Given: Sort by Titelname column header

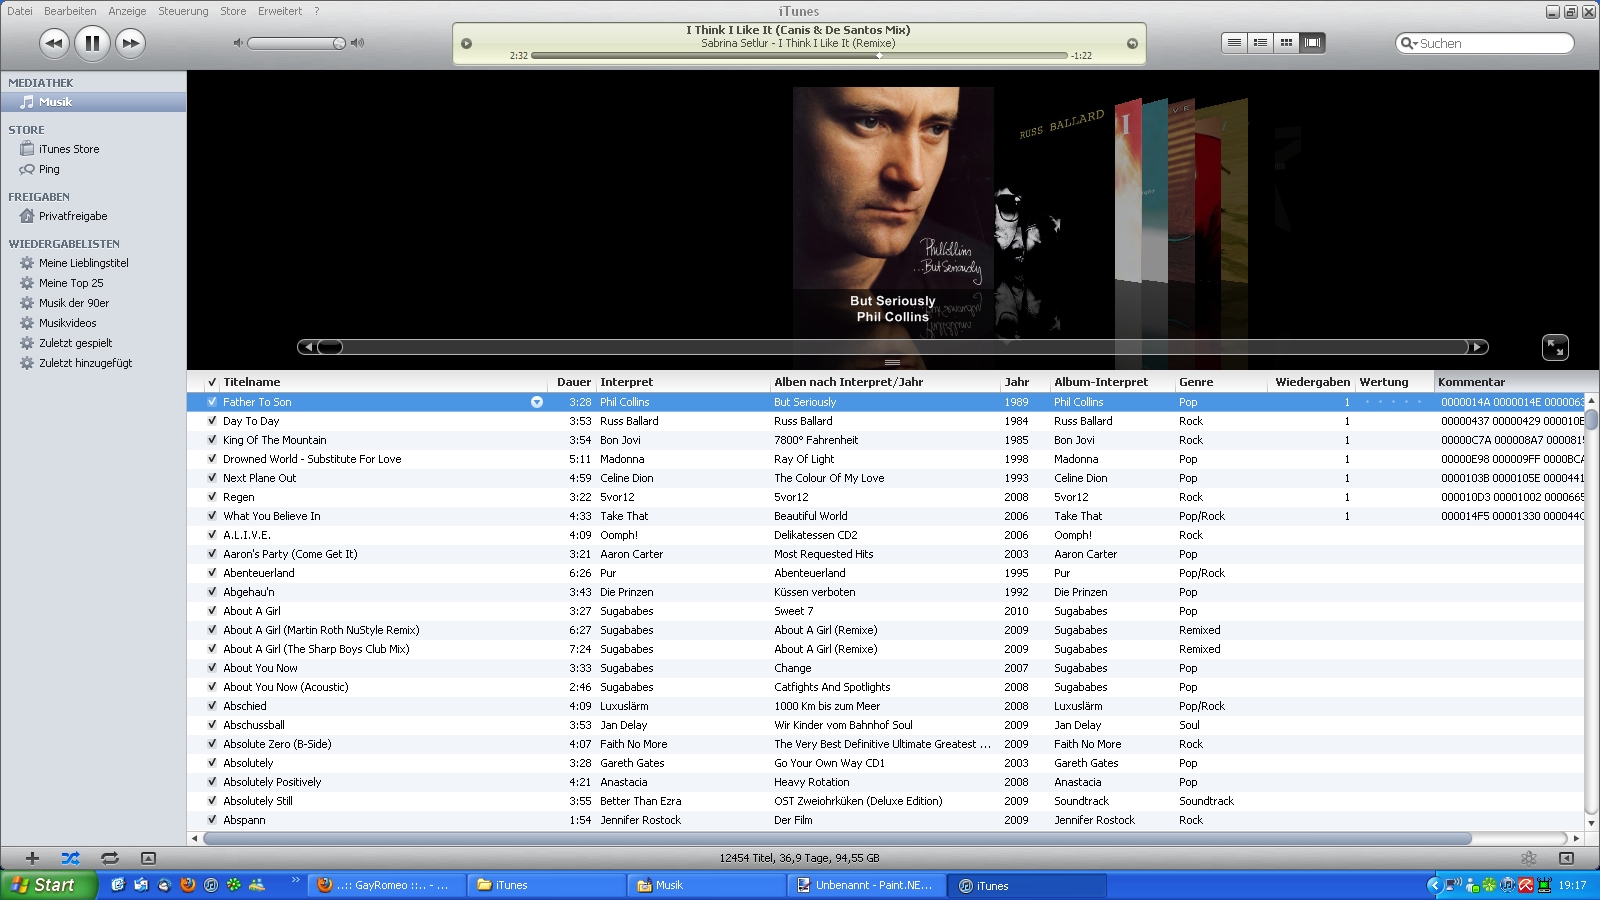Looking at the screenshot, I should click(x=384, y=382).
